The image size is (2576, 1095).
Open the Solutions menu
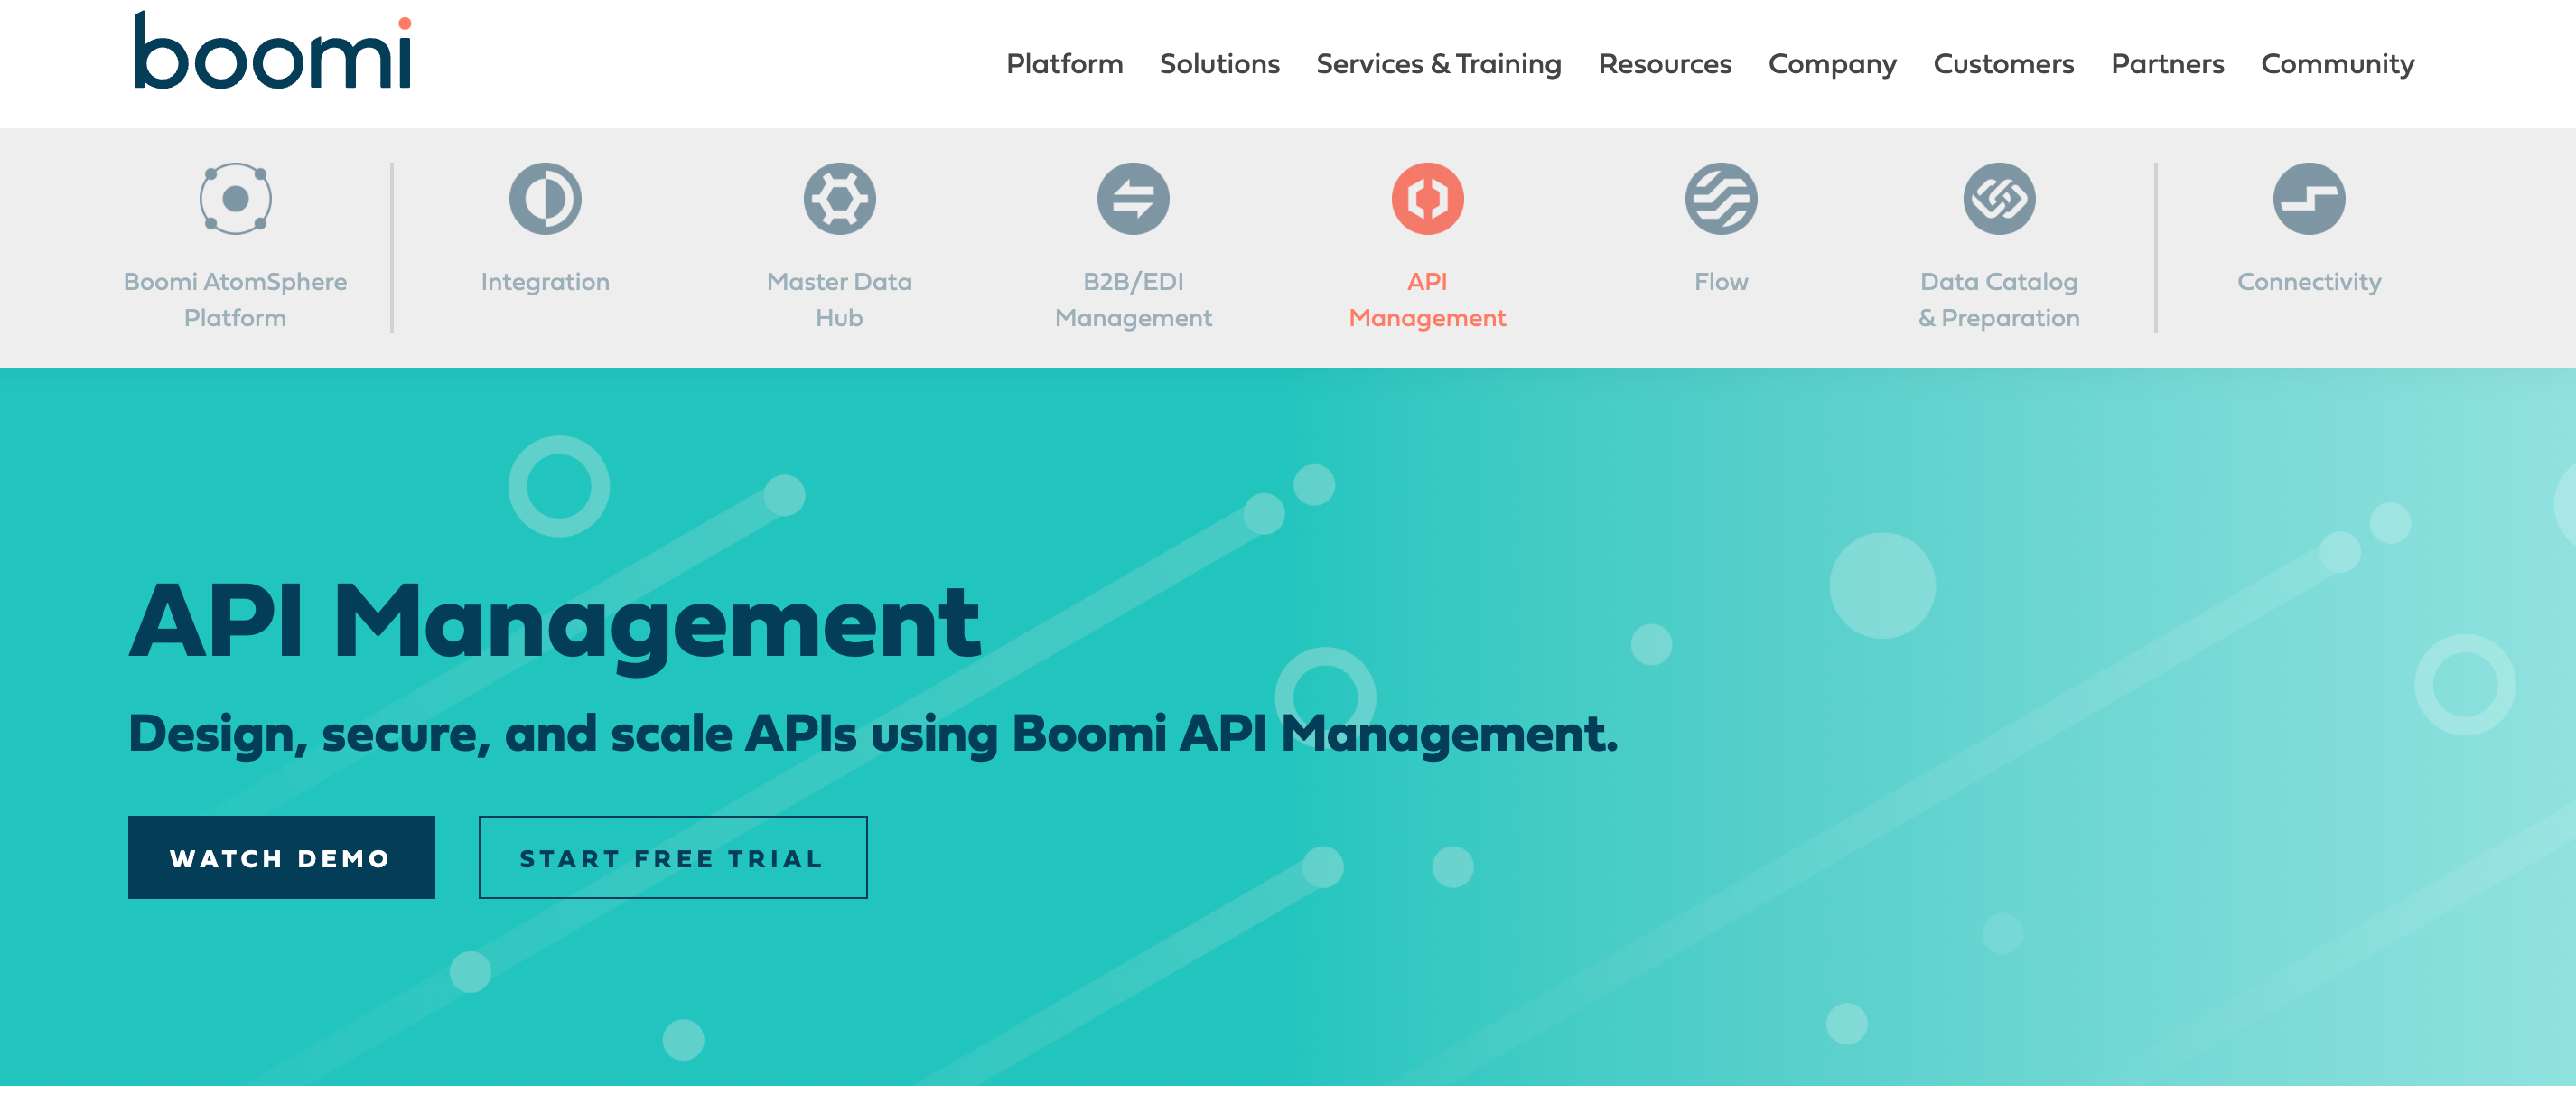1219,64
